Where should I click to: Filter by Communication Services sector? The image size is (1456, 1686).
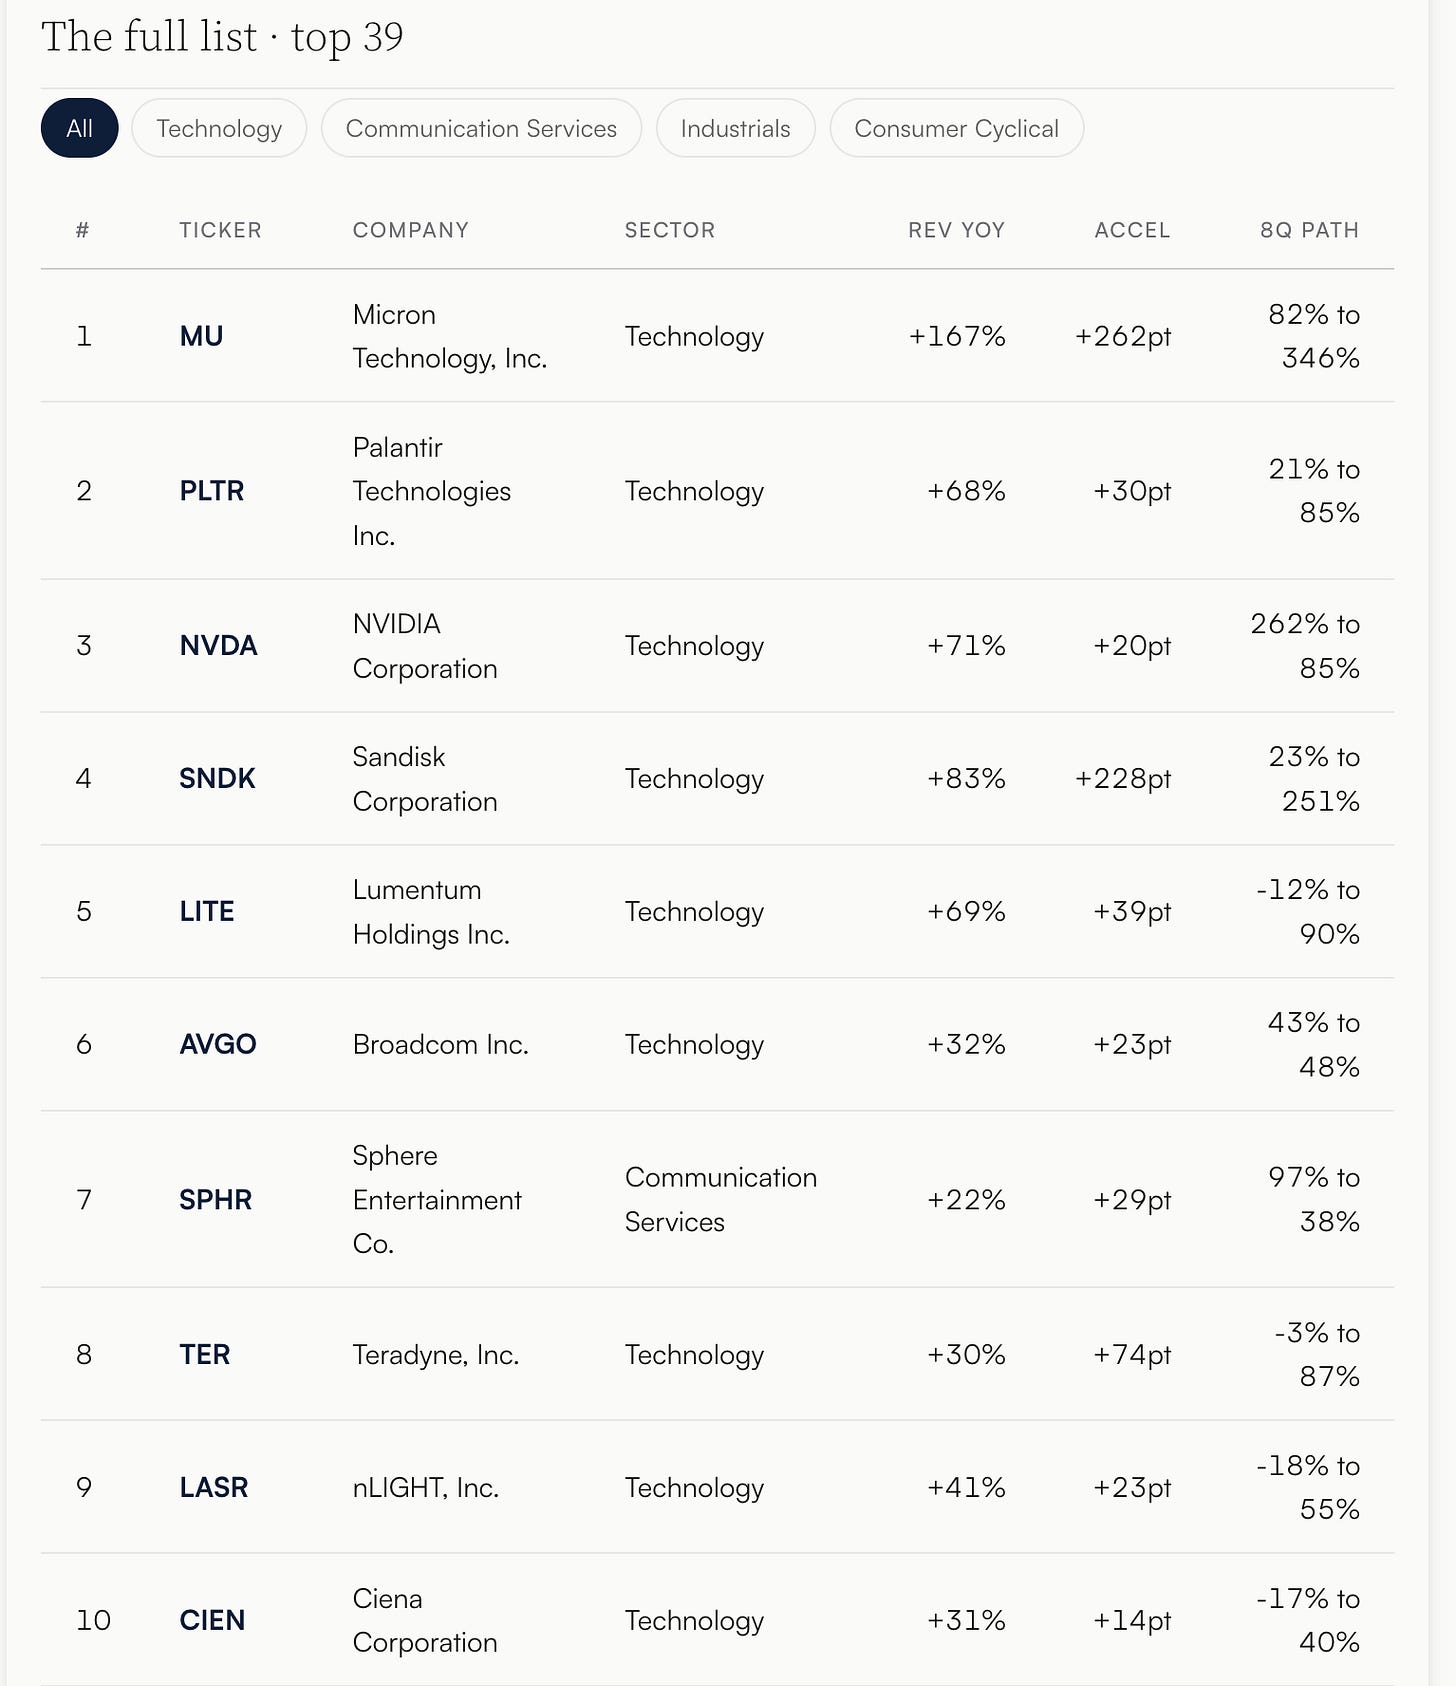tap(481, 128)
